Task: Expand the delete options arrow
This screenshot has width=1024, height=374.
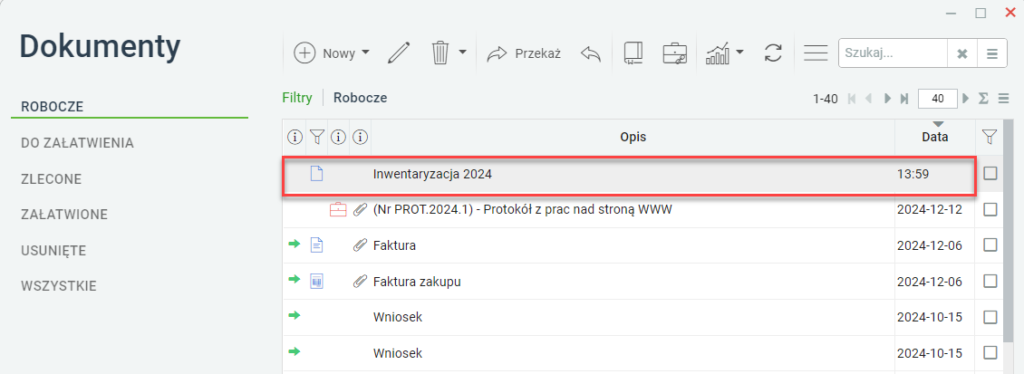Action: tap(462, 52)
